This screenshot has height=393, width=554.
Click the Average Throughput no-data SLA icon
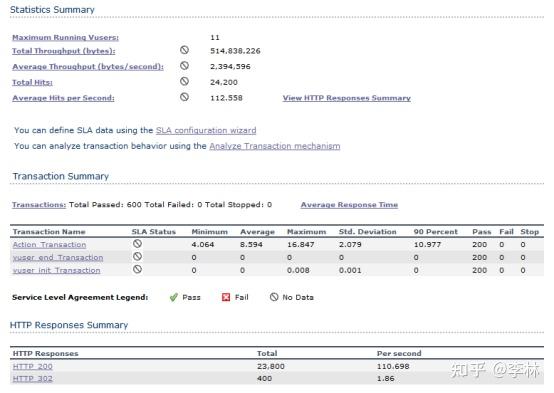coord(184,65)
